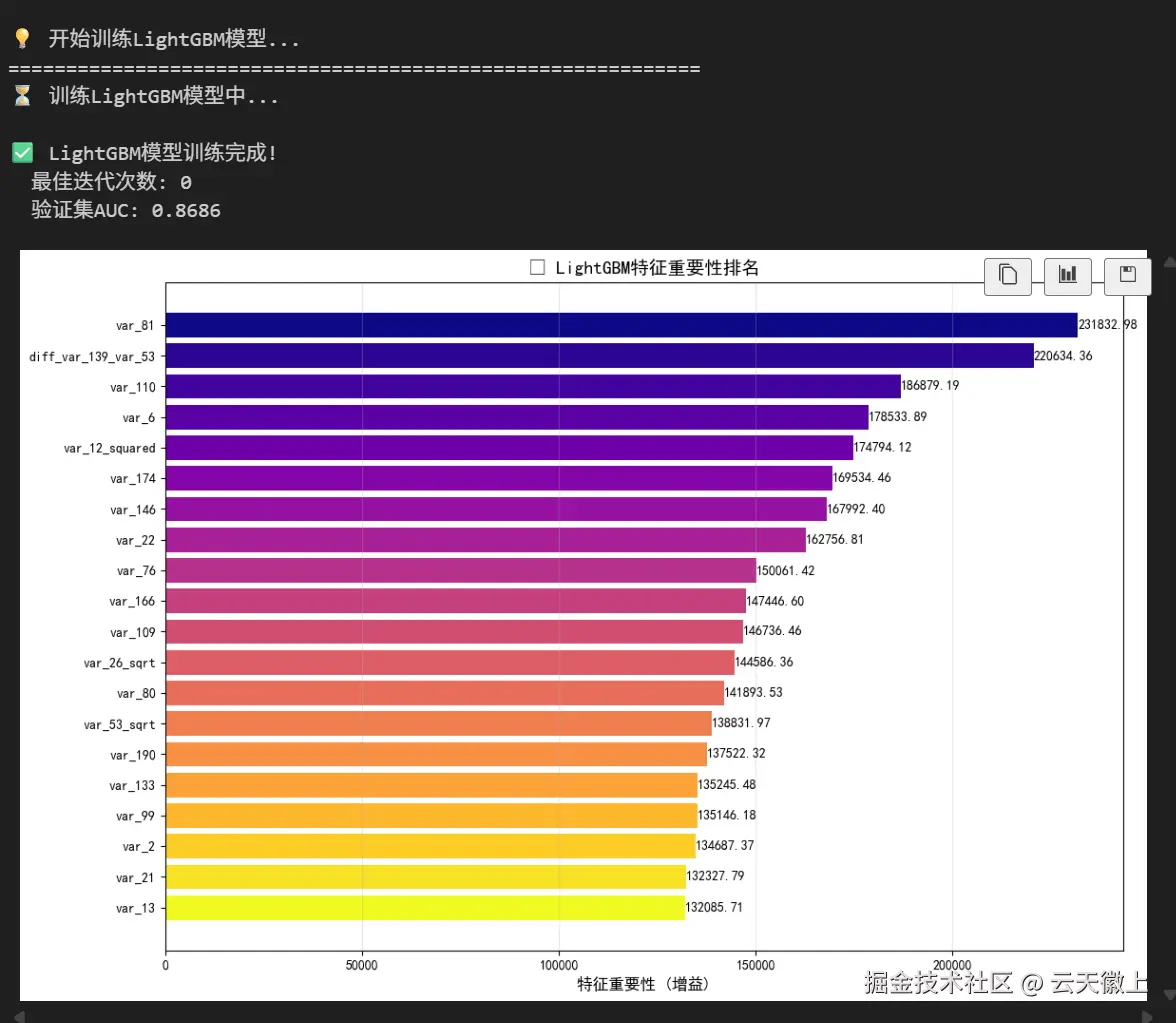This screenshot has height=1023, width=1176.
Task: Click the value label 150061.42
Action: [785, 571]
